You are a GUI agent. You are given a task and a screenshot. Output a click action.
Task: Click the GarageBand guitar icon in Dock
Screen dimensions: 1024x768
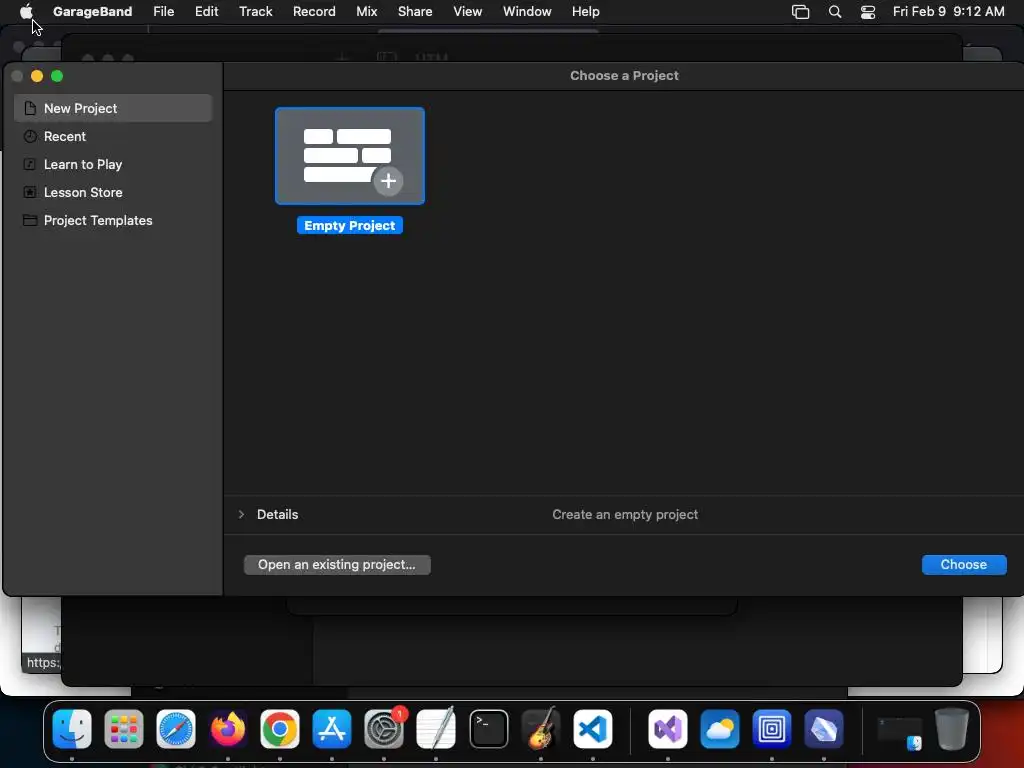click(541, 729)
